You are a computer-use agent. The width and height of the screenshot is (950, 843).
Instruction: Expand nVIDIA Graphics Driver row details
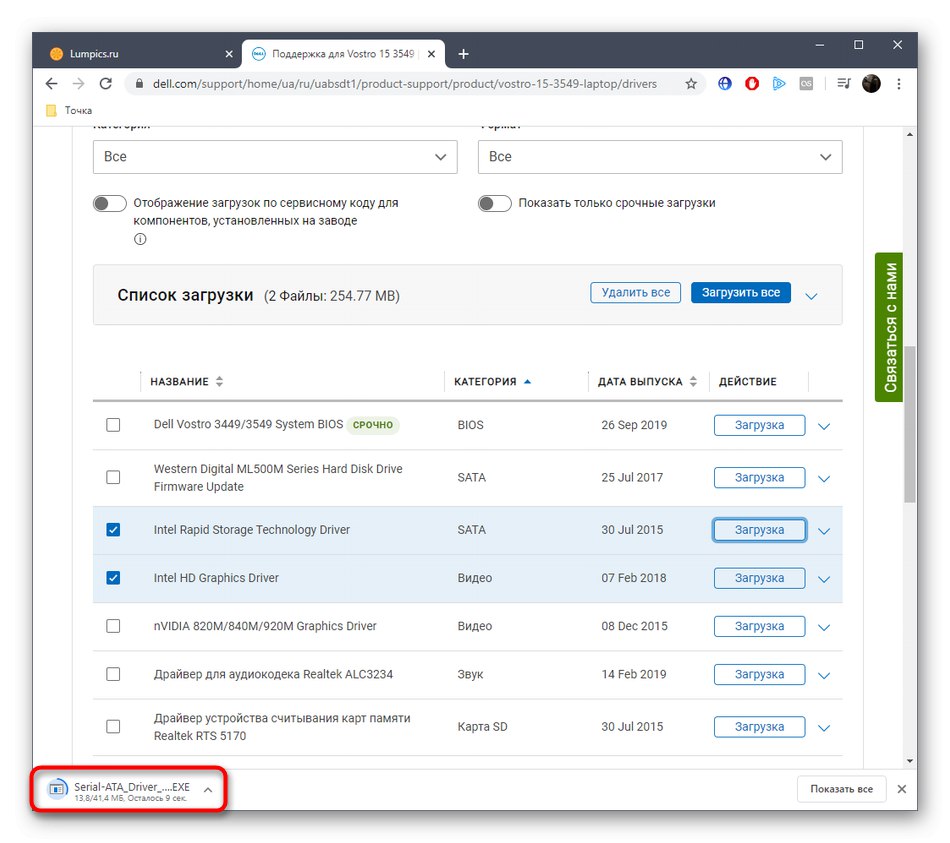824,627
